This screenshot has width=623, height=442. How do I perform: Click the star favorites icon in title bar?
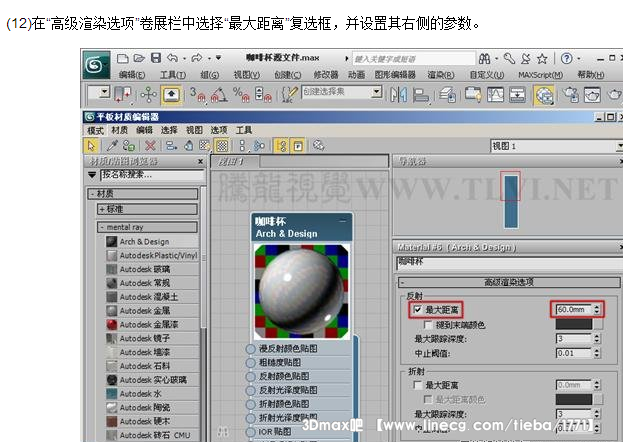coord(542,59)
